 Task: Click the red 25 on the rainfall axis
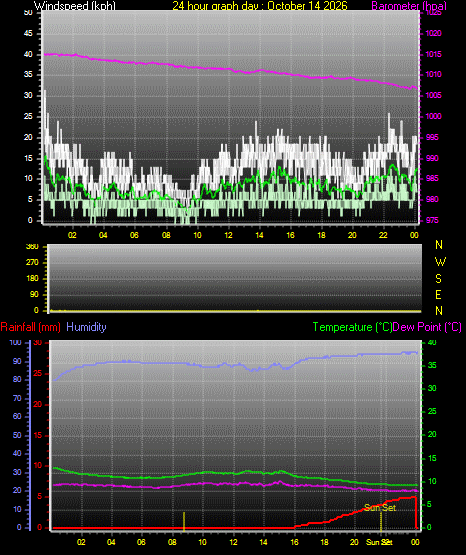pyautogui.click(x=38, y=373)
